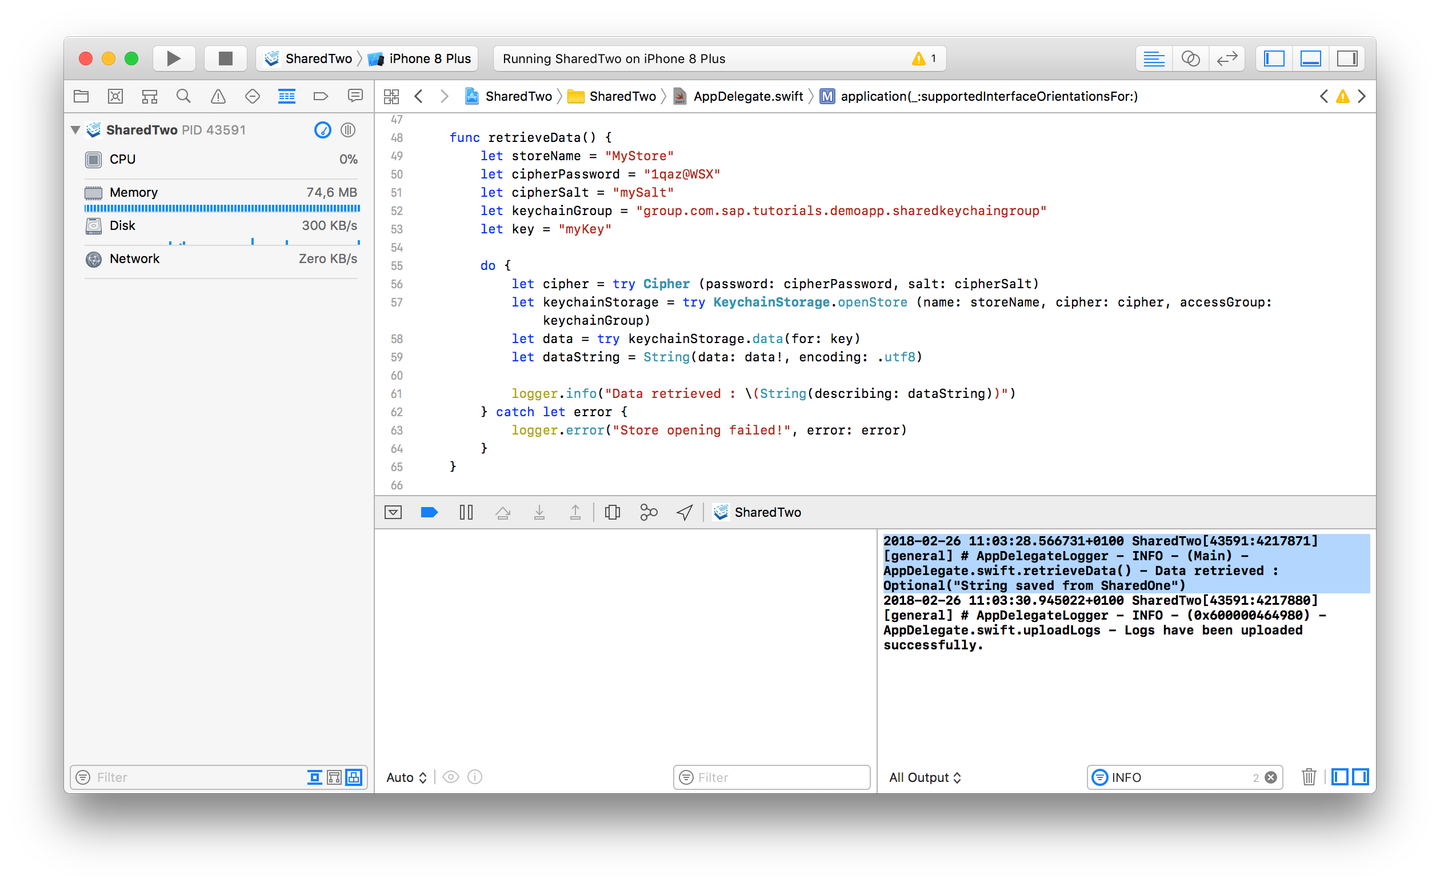
Task: Click the Memory usage bar
Action: [x=222, y=208]
